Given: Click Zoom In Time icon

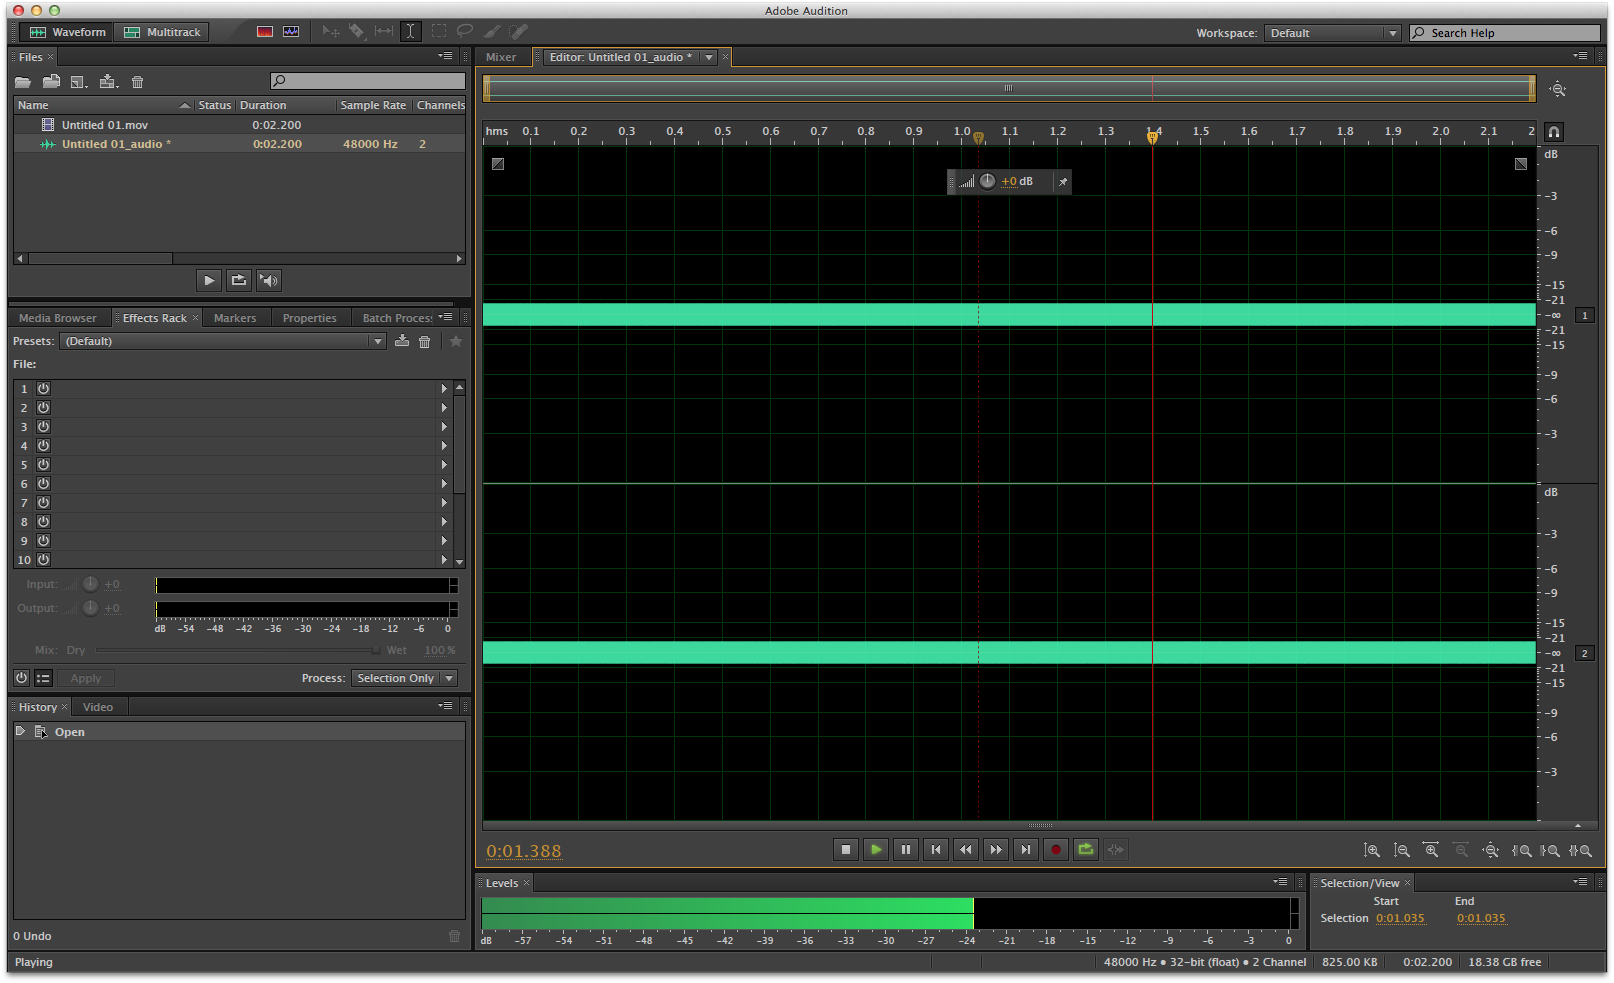Looking at the screenshot, I should point(1431,850).
